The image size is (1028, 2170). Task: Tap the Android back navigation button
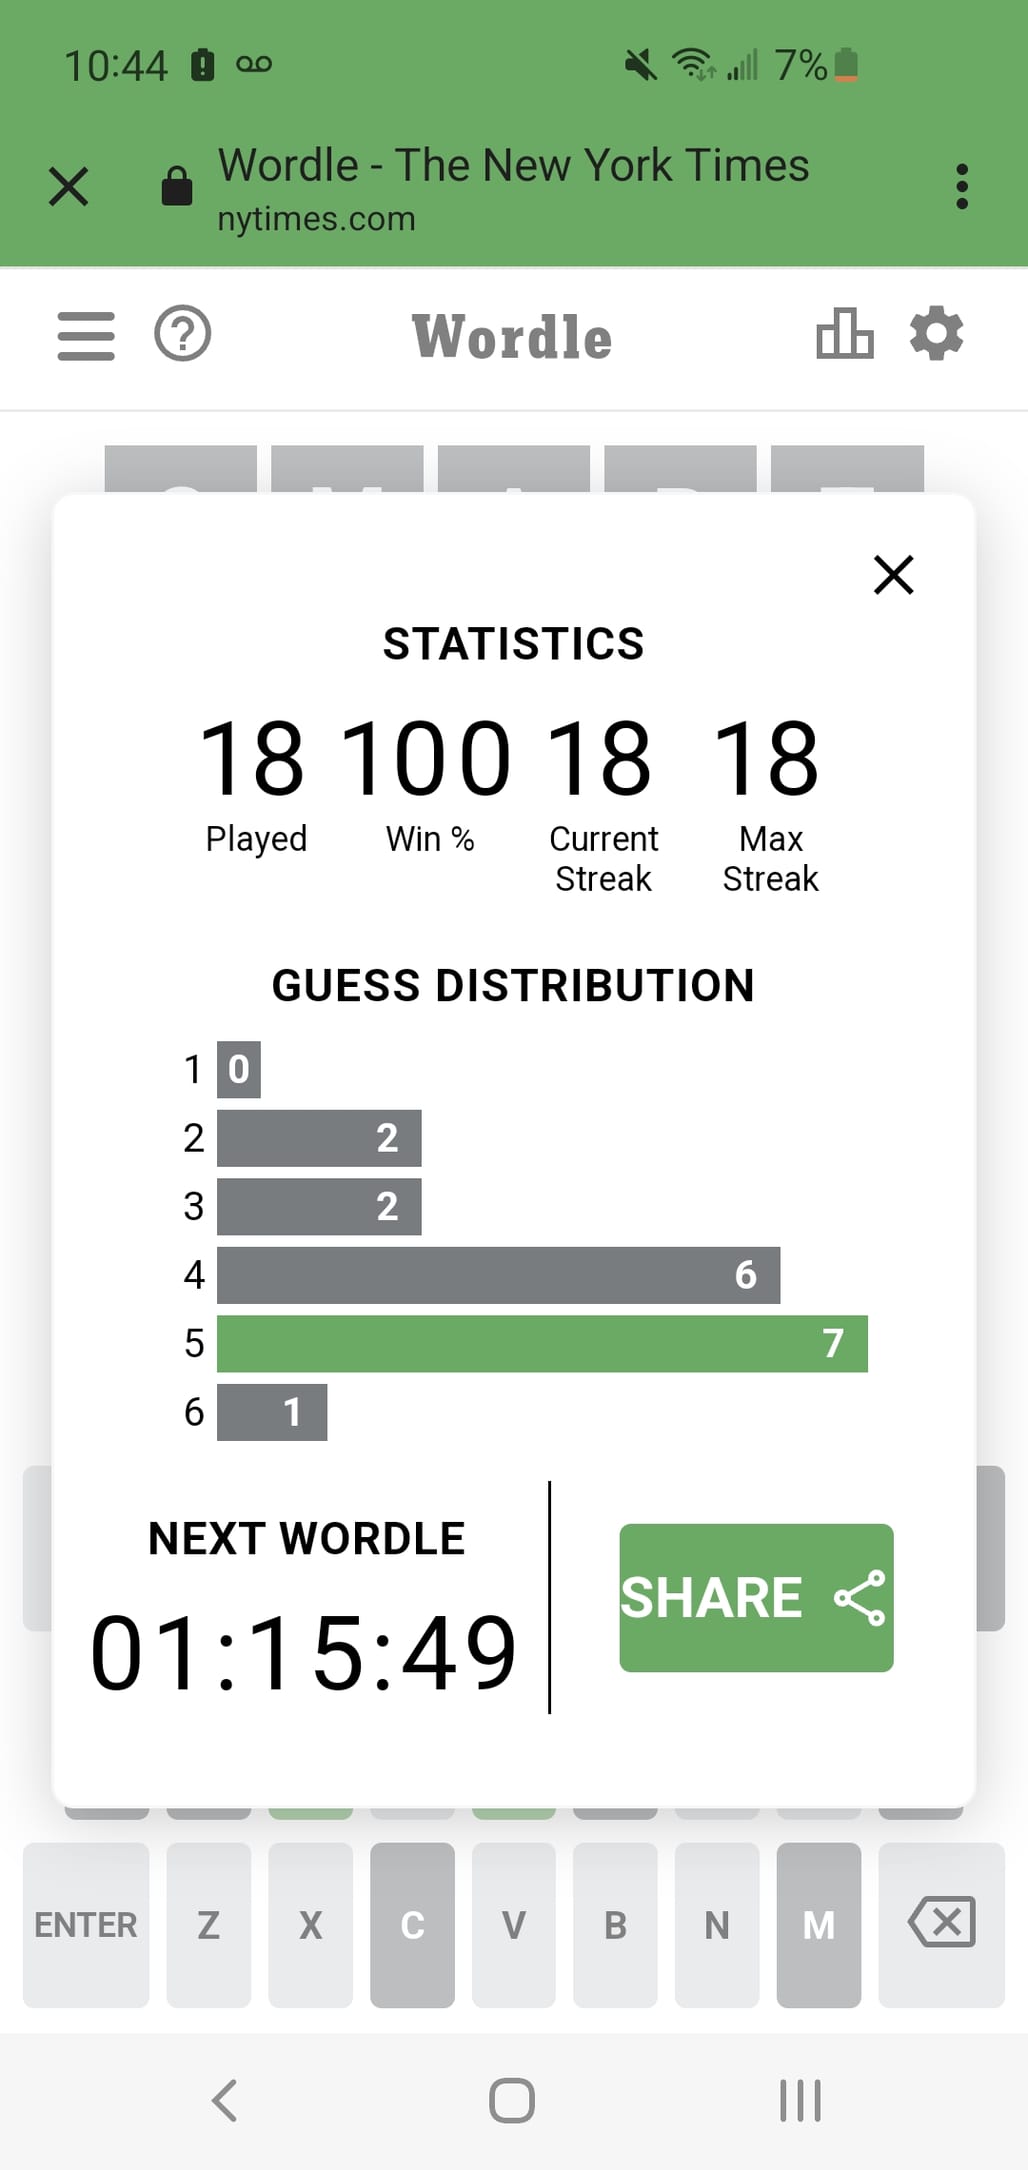tap(225, 2100)
